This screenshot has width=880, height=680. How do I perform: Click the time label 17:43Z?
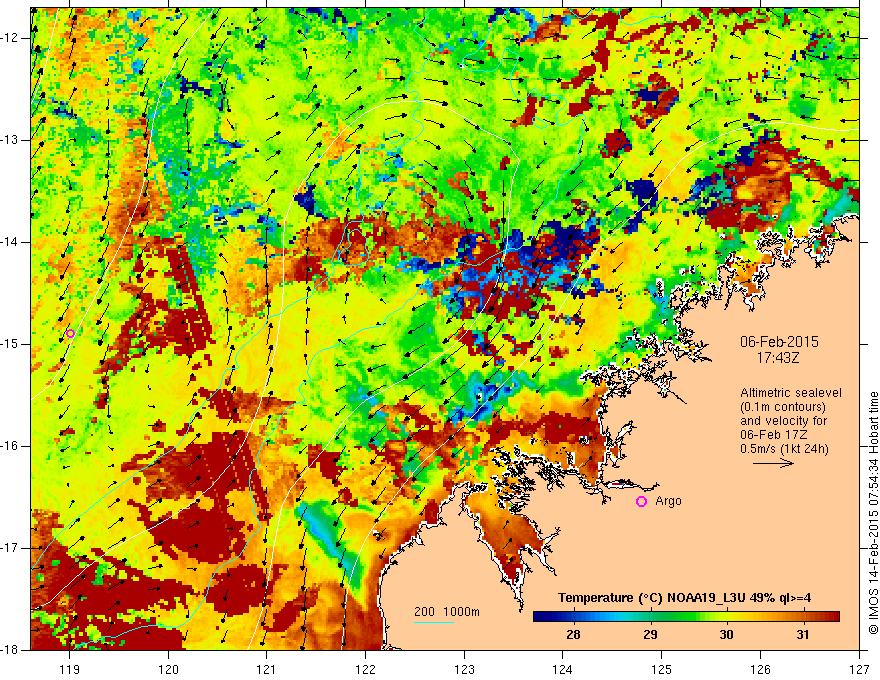778,358
